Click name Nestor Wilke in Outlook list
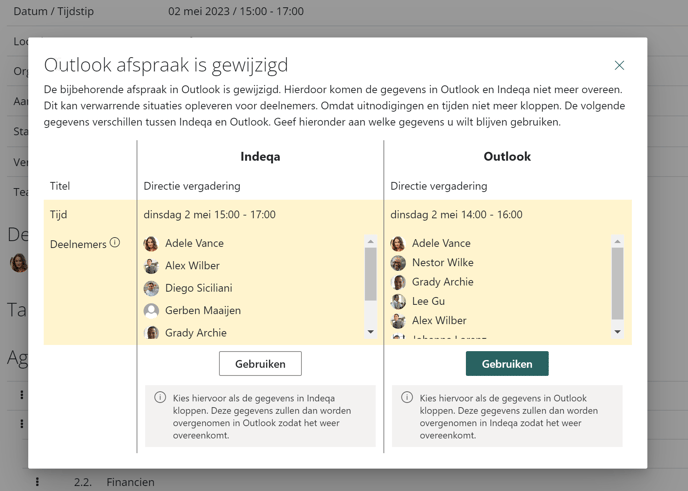This screenshot has height=491, width=688. click(x=443, y=263)
